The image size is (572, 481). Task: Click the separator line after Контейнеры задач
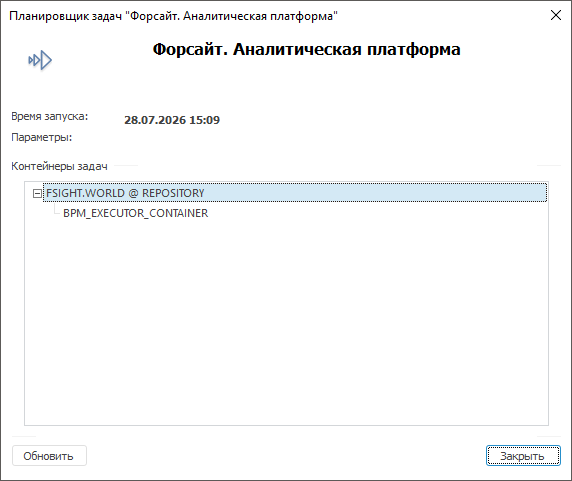point(127,166)
